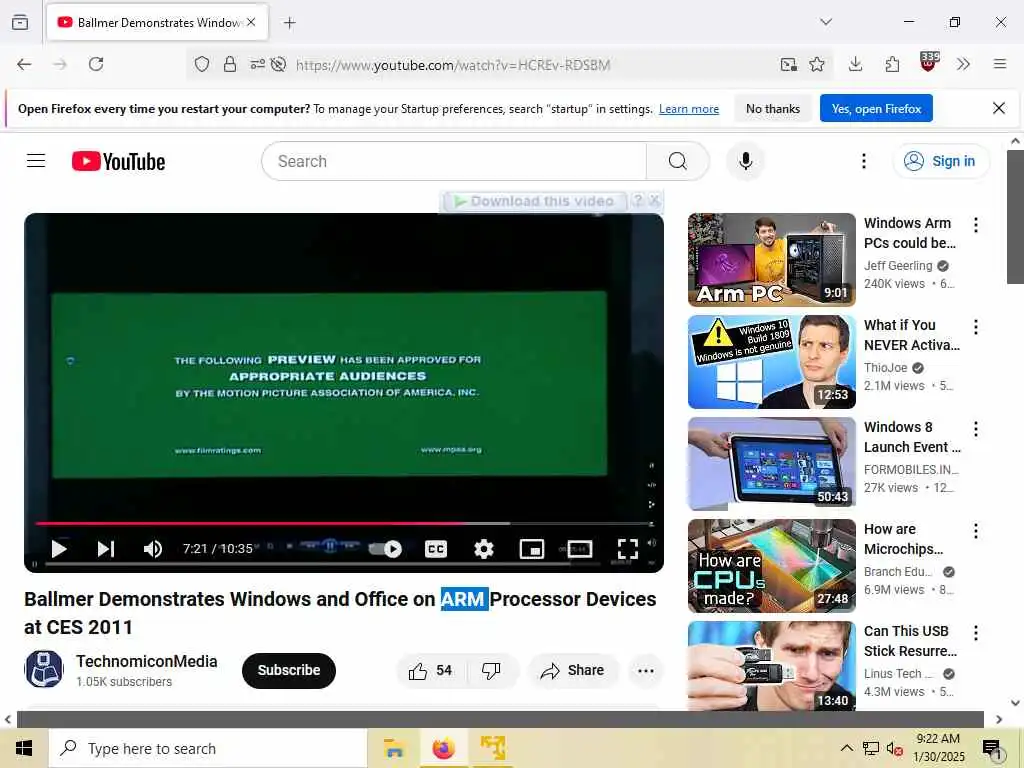Decline with No thanks button

(x=773, y=108)
